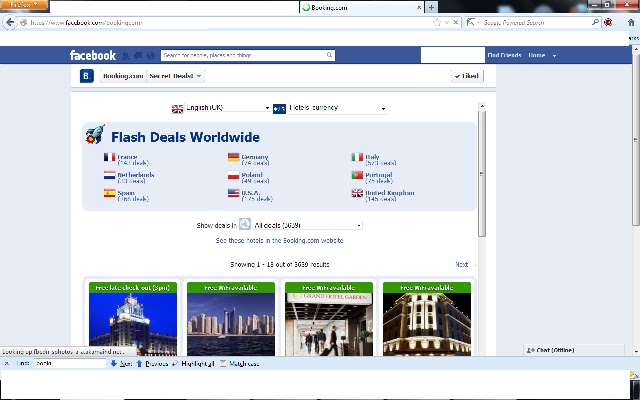Click Next results link
The width and height of the screenshot is (640, 400).
462,264
